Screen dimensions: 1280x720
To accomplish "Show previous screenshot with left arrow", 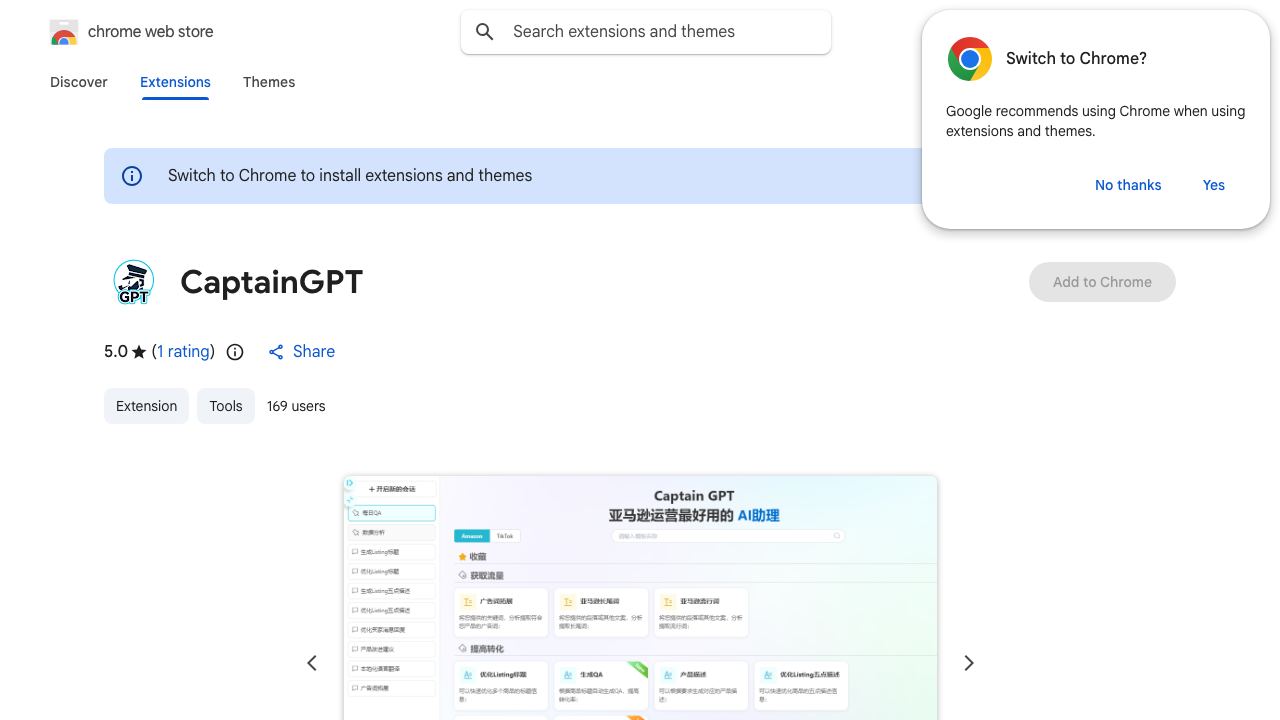I will coord(312,663).
